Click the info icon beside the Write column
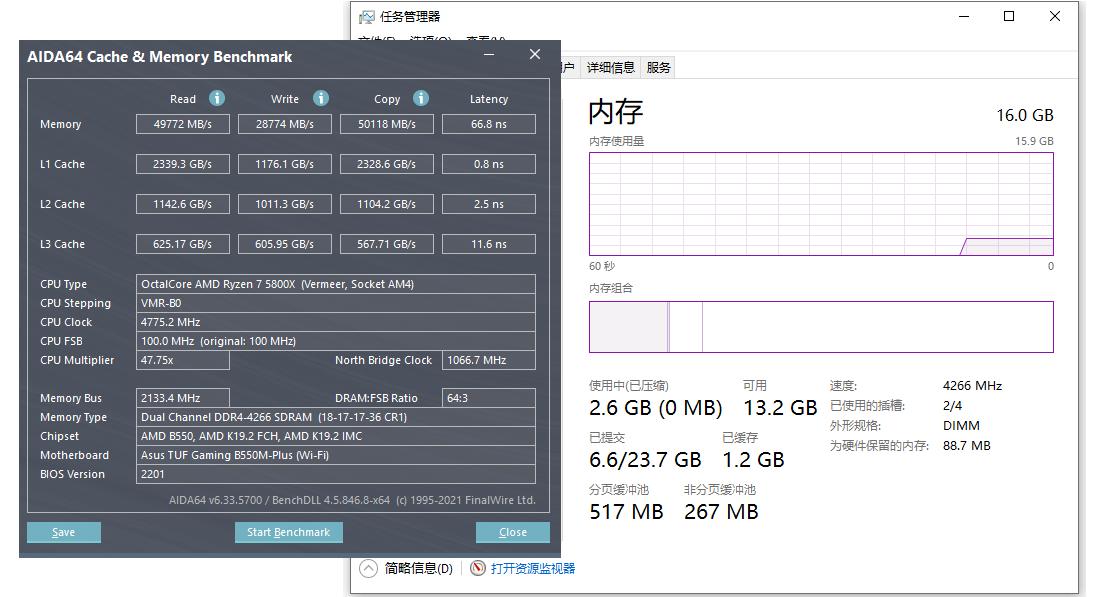 tap(320, 98)
